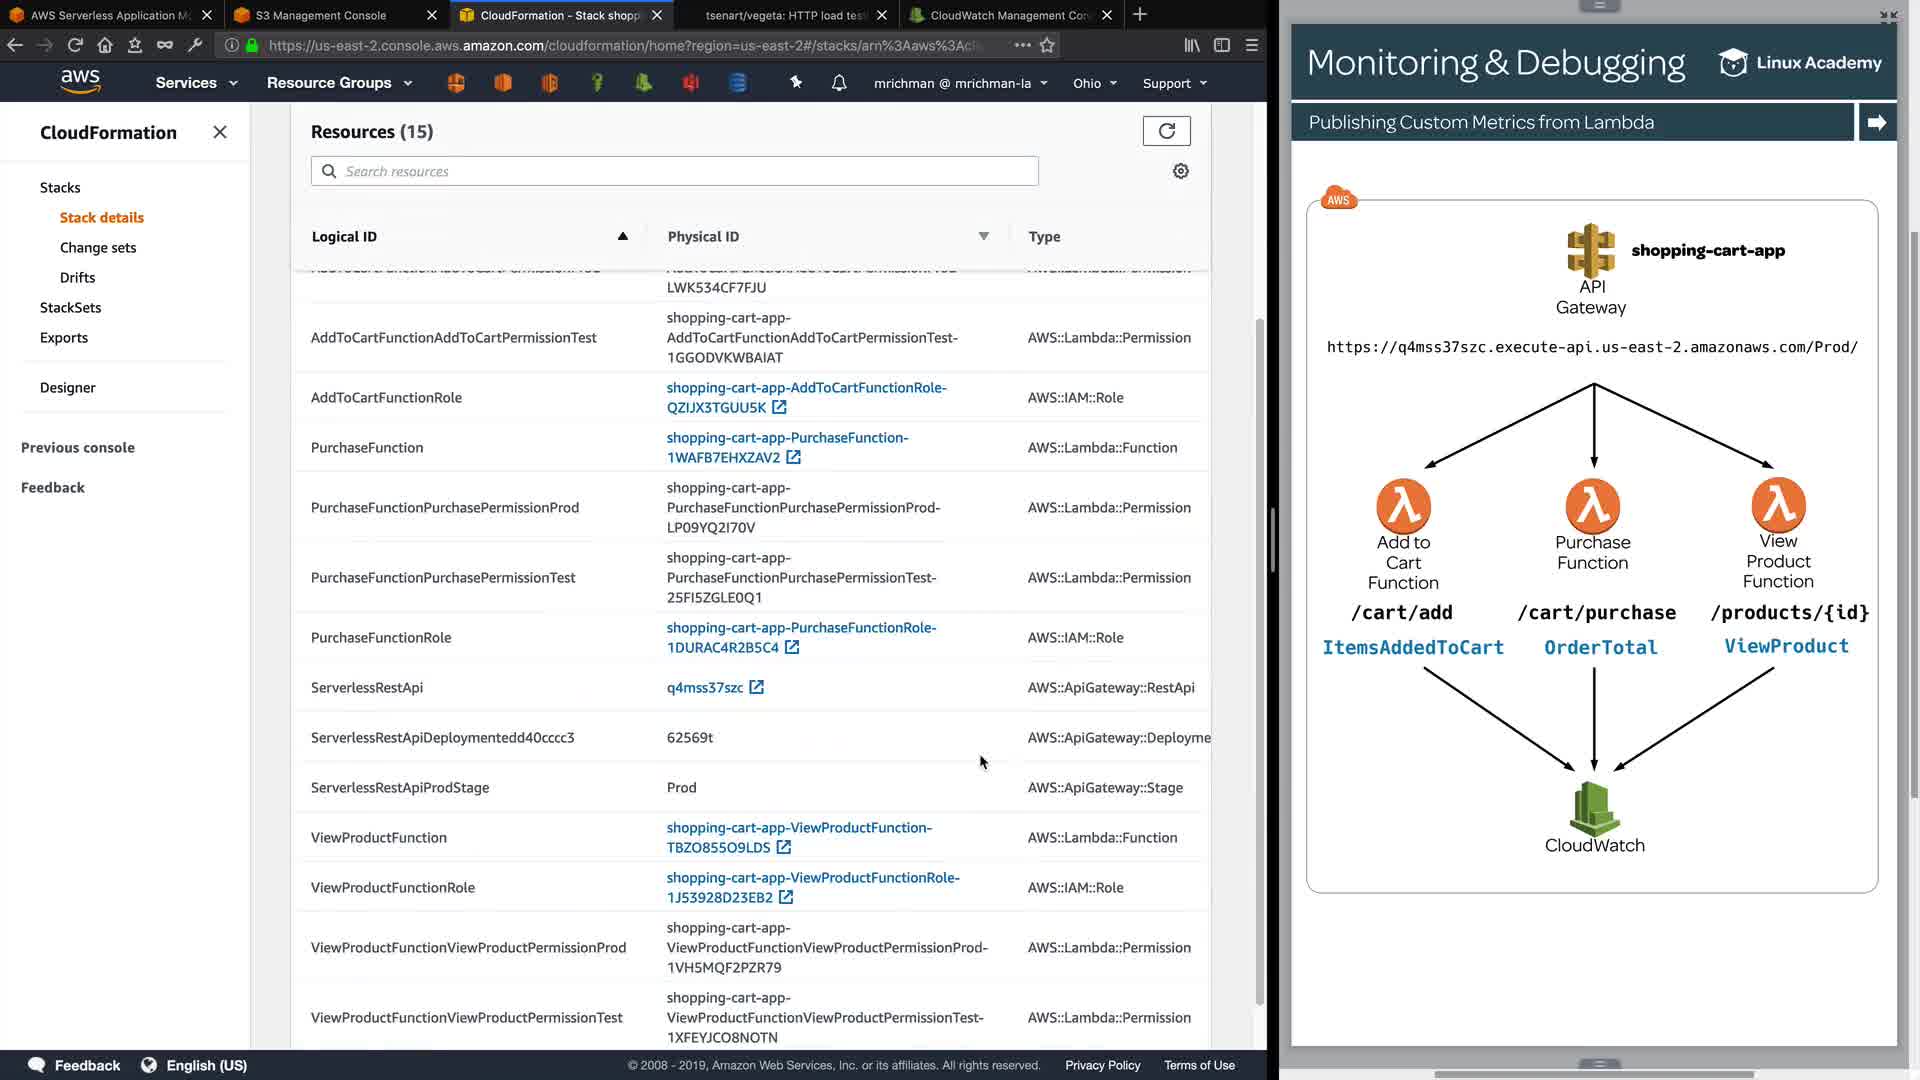This screenshot has width=1920, height=1080.
Task: Open the Ohio region selector
Action: tap(1094, 83)
